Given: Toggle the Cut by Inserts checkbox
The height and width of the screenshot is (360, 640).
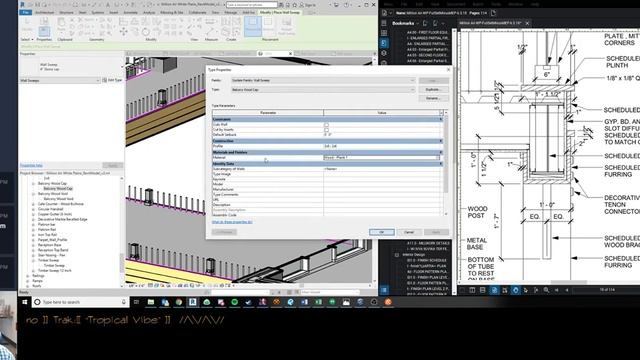Looking at the screenshot, I should pyautogui.click(x=326, y=130).
